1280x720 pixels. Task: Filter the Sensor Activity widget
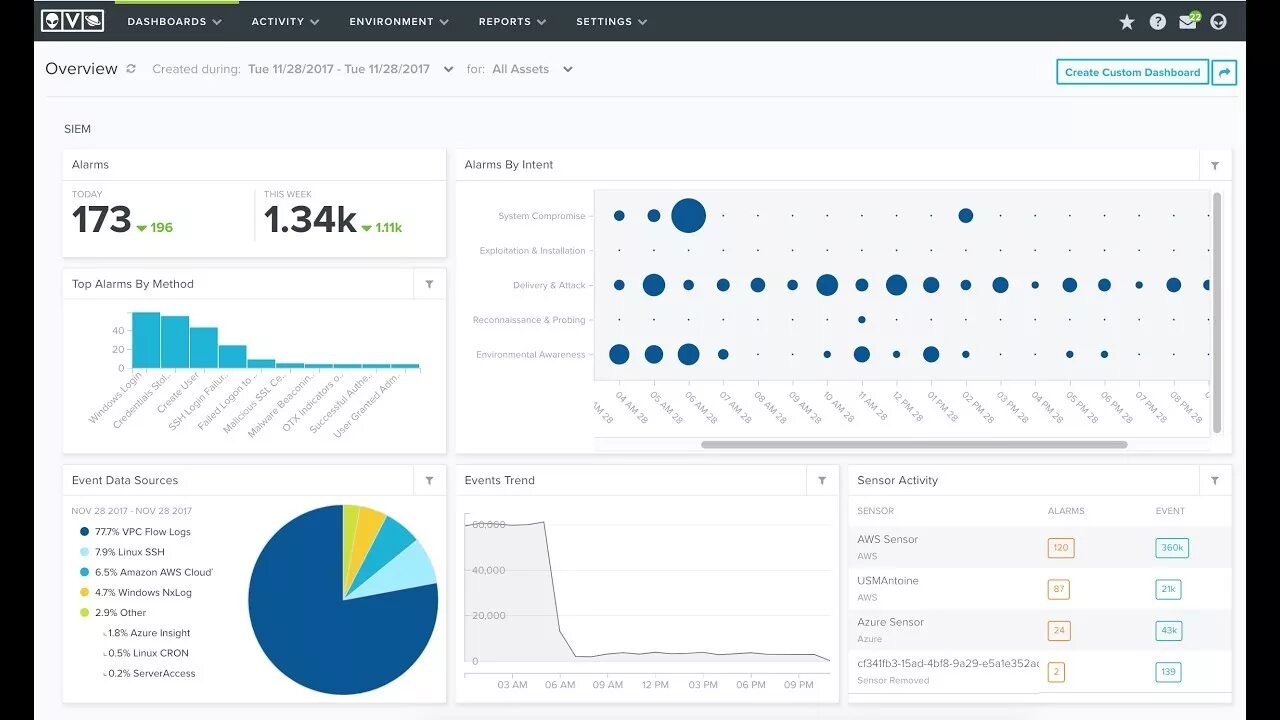tap(1215, 480)
